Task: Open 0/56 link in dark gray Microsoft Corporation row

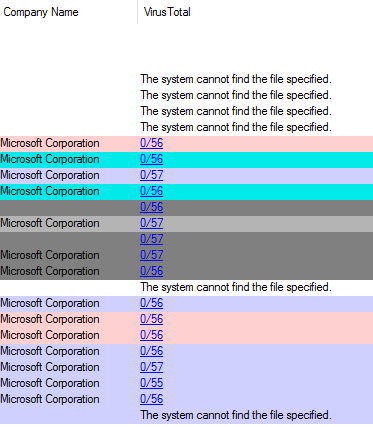Action: pos(151,271)
